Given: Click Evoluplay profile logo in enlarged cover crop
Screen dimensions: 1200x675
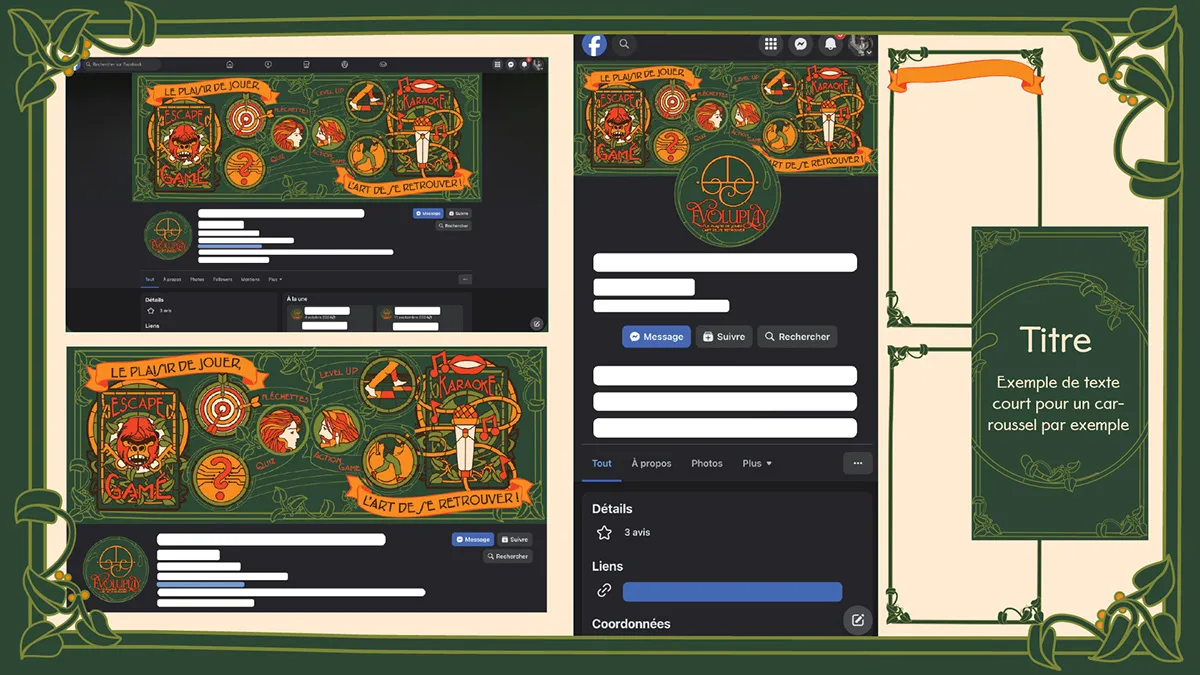Looking at the screenshot, I should (x=117, y=571).
